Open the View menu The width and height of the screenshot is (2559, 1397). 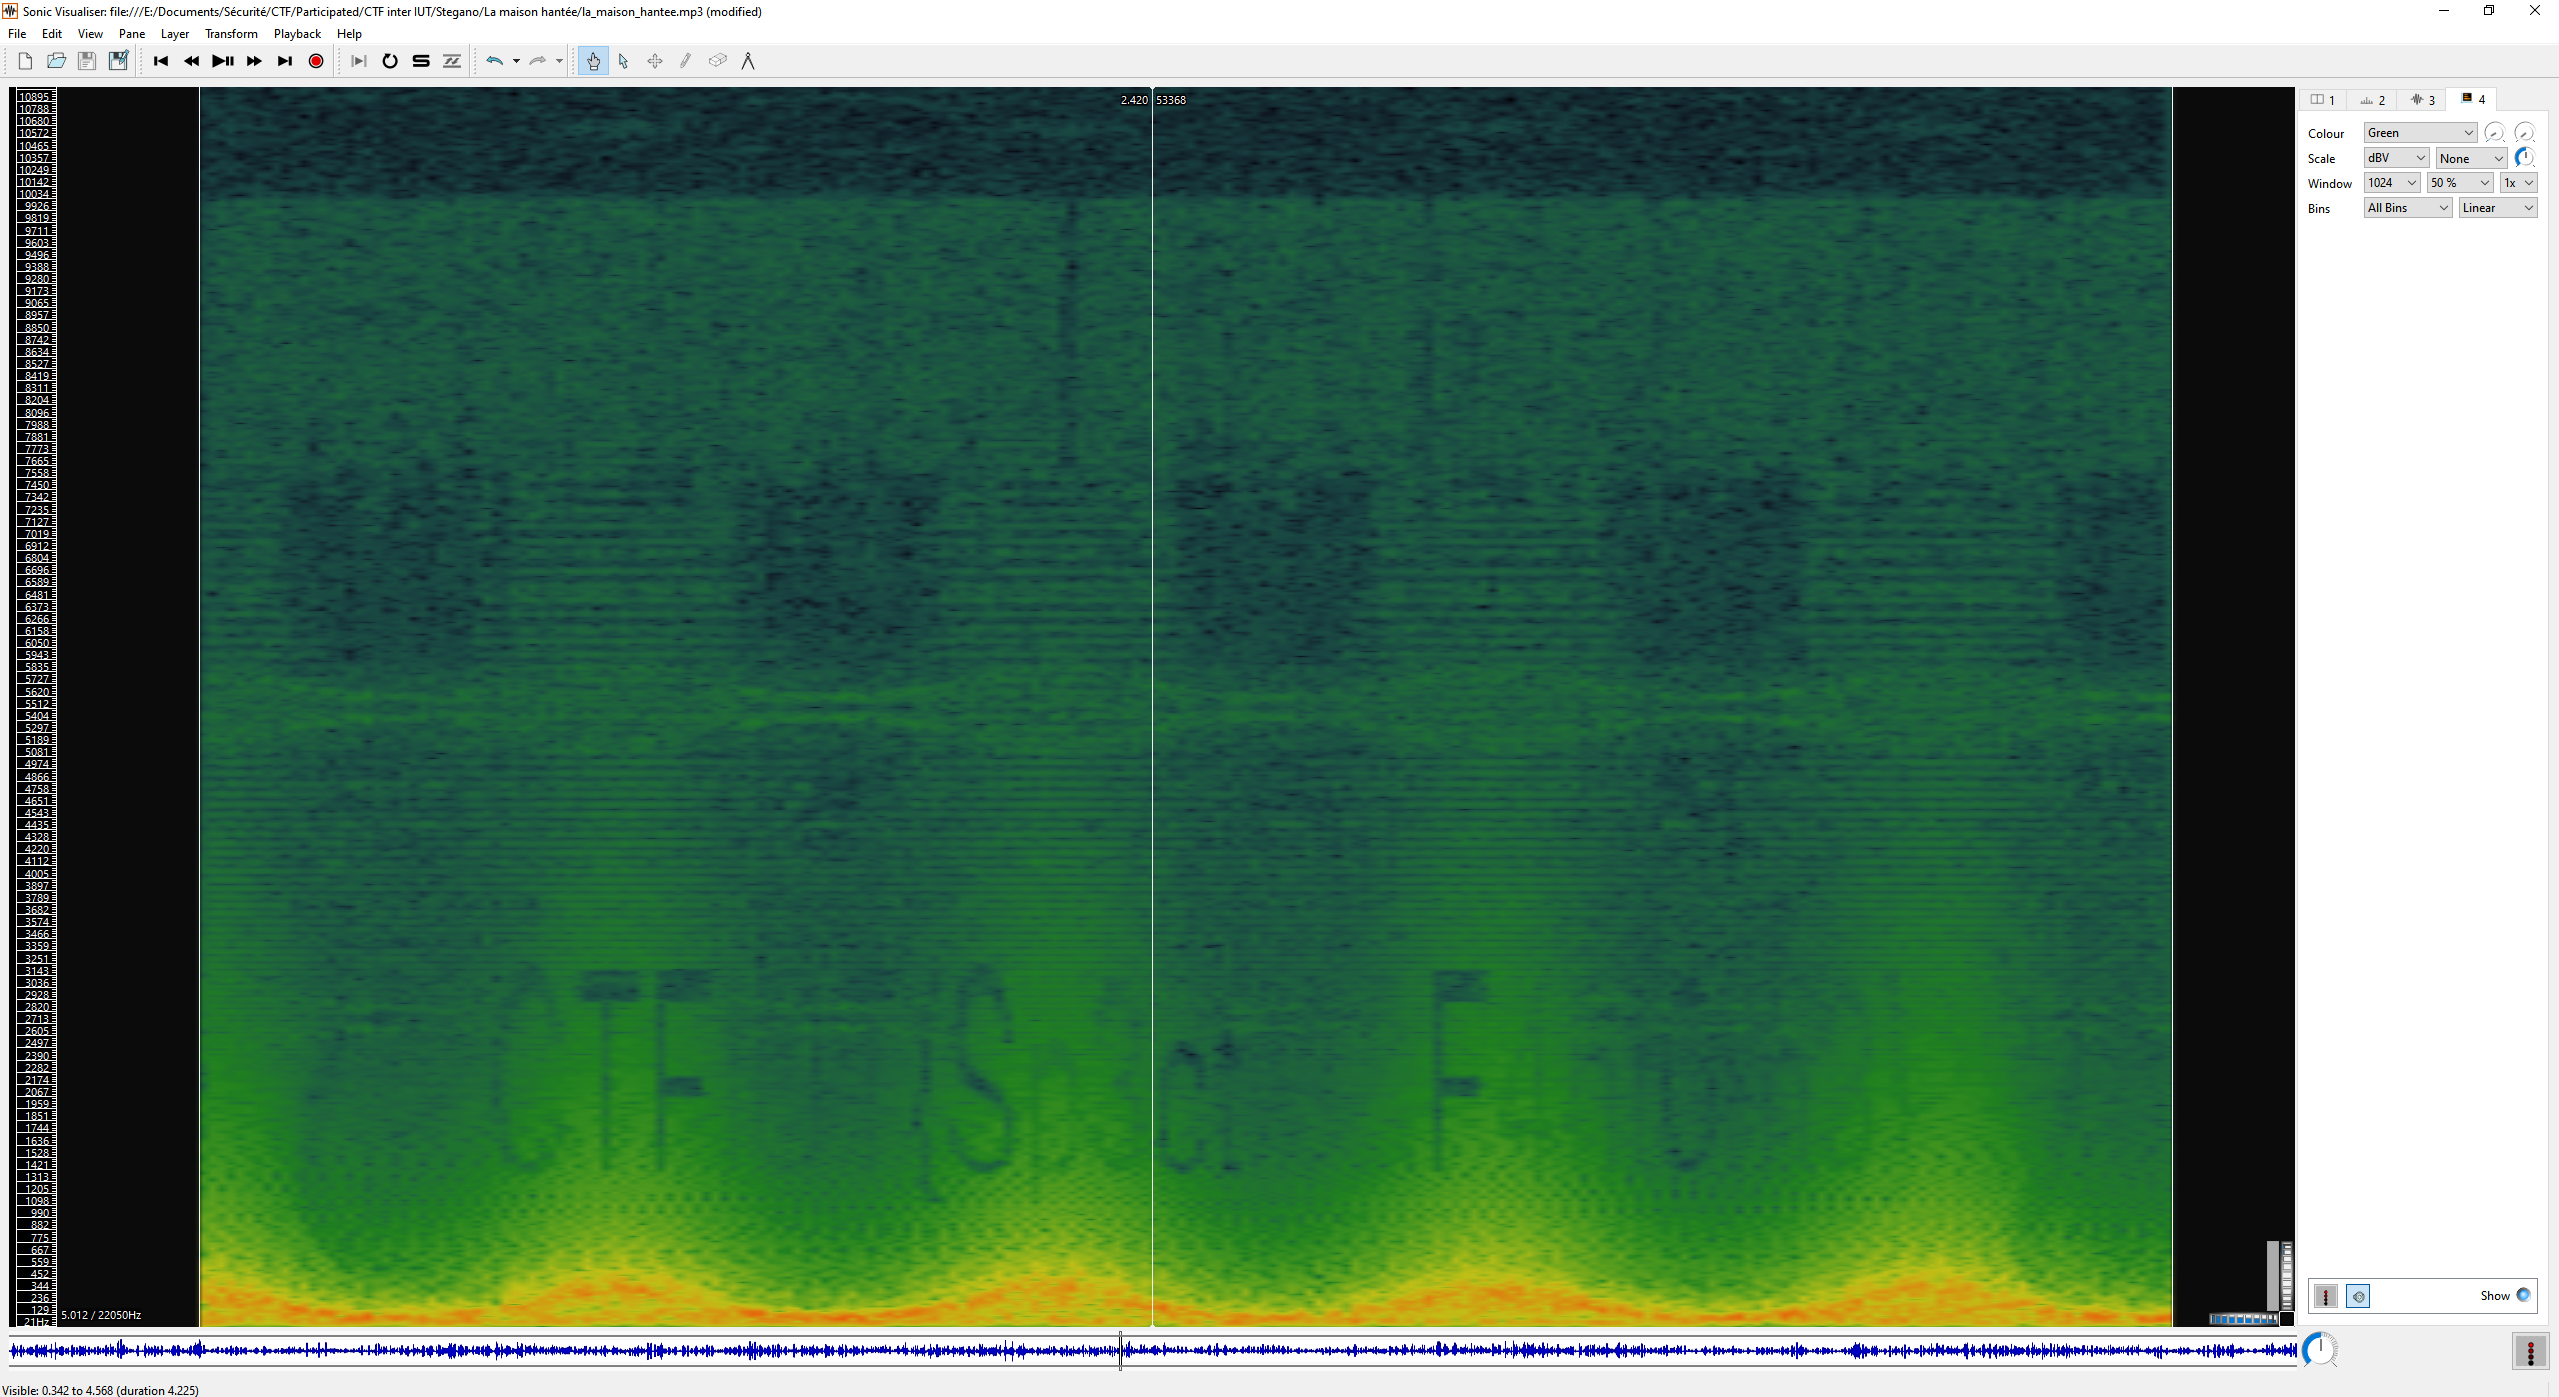click(90, 34)
